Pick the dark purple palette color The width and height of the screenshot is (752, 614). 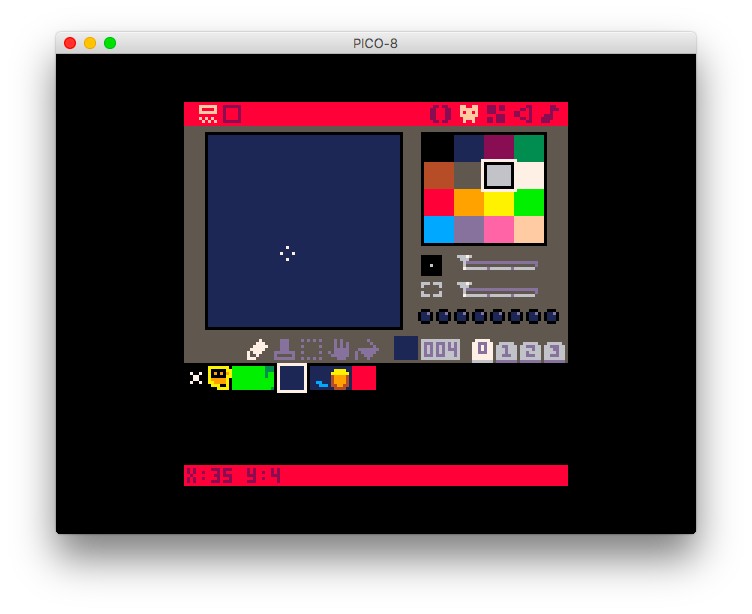click(499, 149)
